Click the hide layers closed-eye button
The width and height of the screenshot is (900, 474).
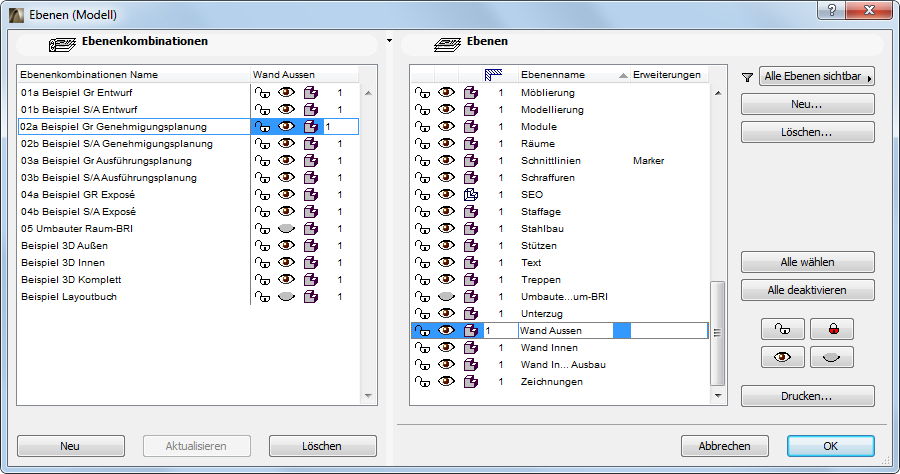pyautogui.click(x=832, y=358)
